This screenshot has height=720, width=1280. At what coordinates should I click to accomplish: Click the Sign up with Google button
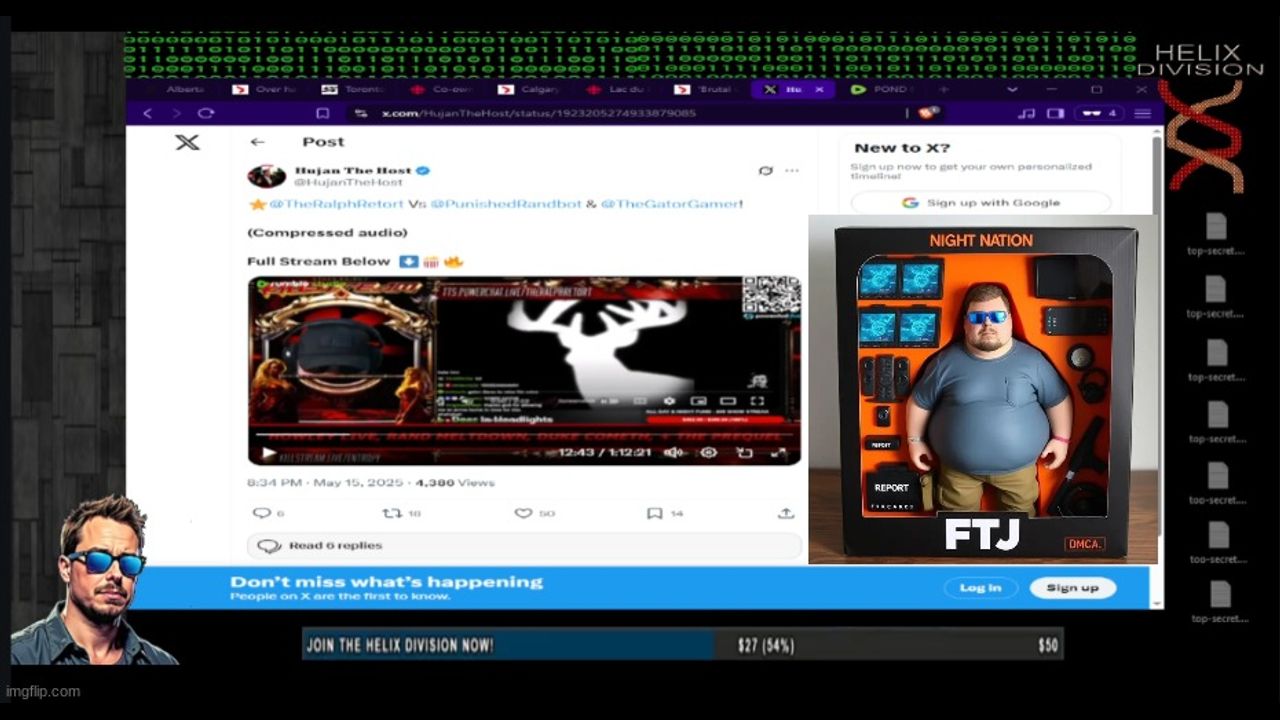[x=980, y=203]
